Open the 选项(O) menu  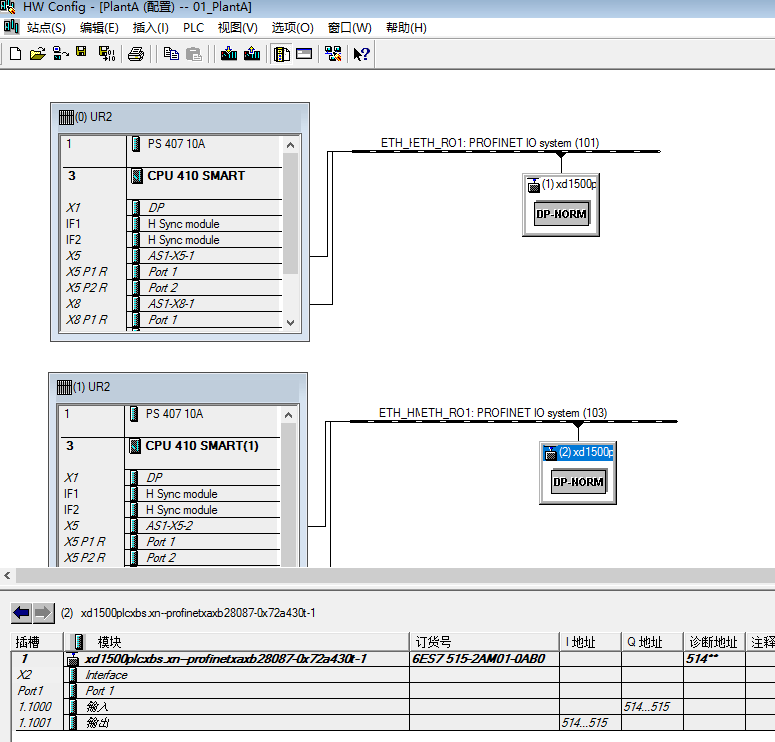292,28
